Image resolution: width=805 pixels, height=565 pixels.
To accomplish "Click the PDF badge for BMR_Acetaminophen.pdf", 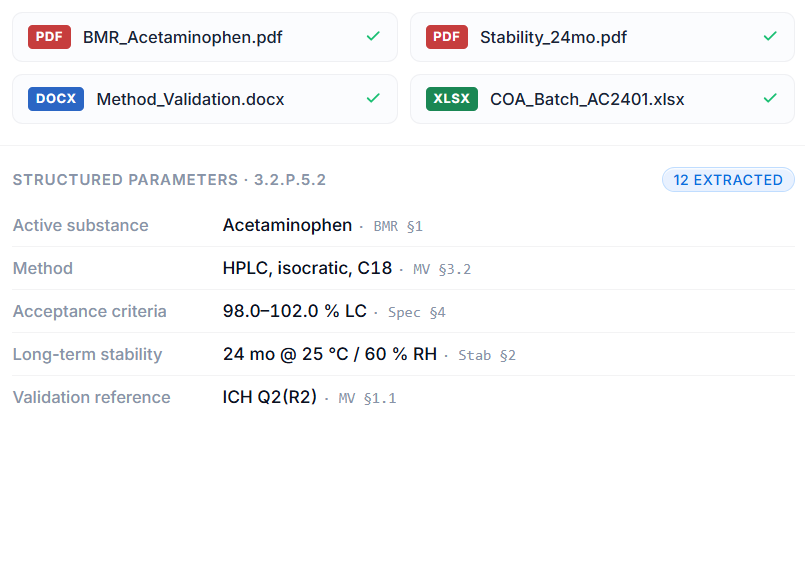I will point(49,37).
